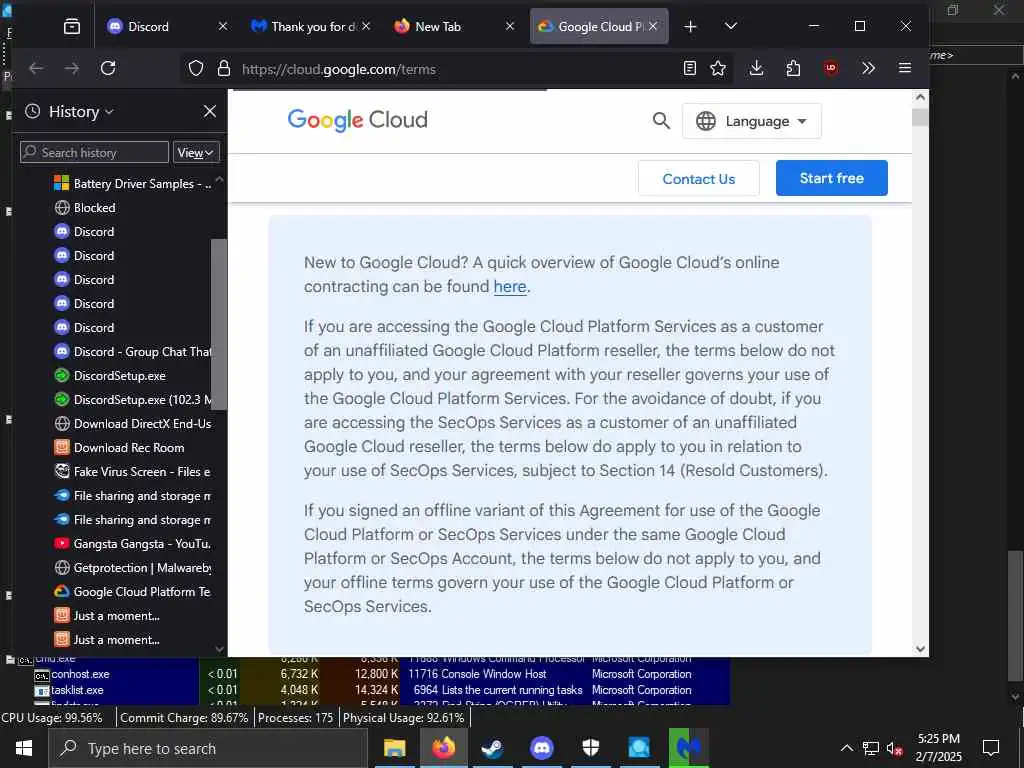This screenshot has width=1024, height=768.
Task: Close the History sidebar
Action: pyautogui.click(x=210, y=111)
